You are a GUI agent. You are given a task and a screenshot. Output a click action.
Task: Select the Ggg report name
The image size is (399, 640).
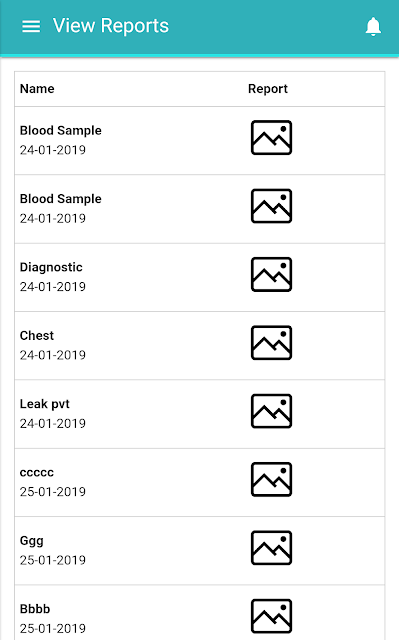(31, 541)
